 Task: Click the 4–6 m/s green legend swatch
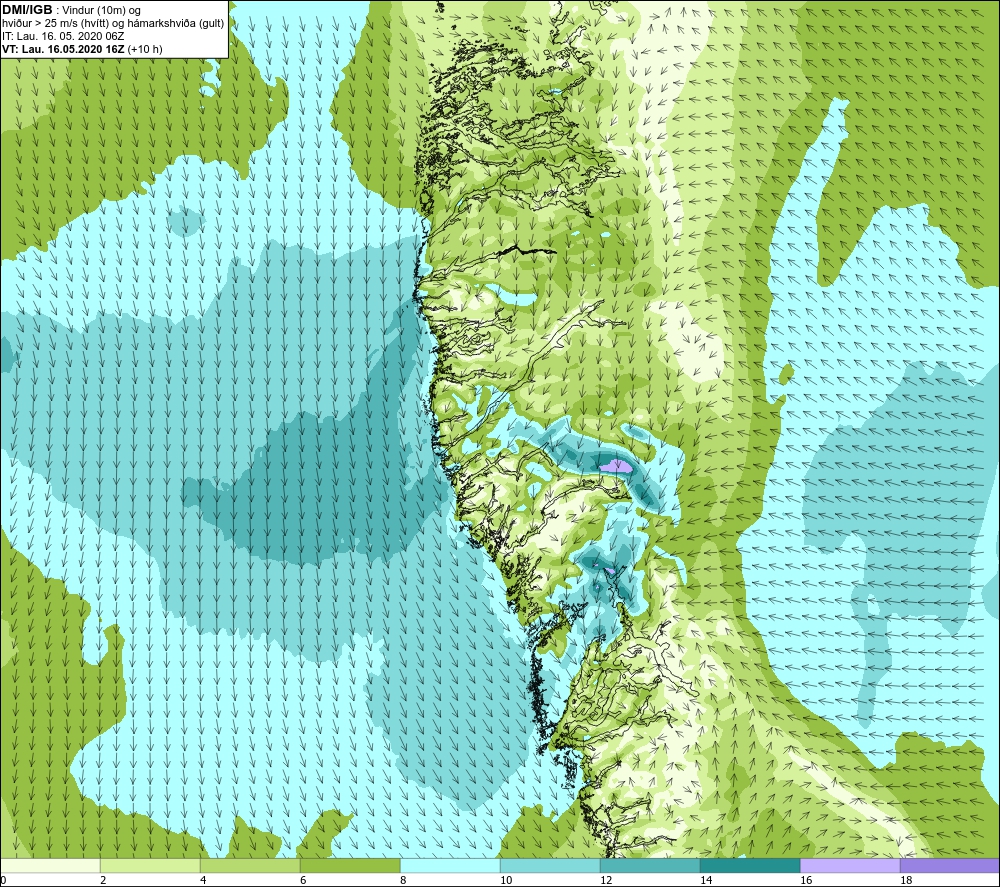point(250,865)
